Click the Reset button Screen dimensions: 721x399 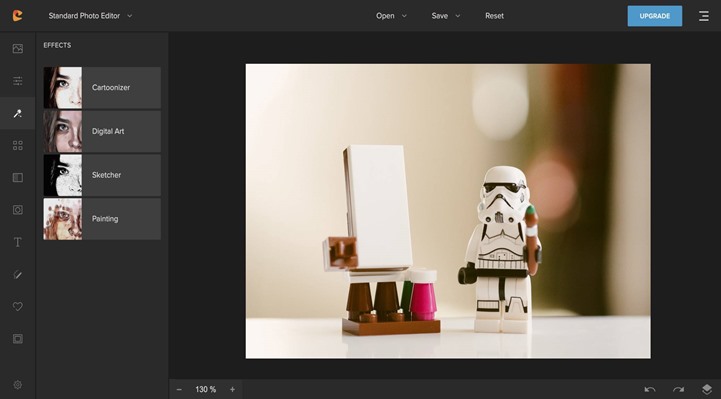tap(494, 16)
